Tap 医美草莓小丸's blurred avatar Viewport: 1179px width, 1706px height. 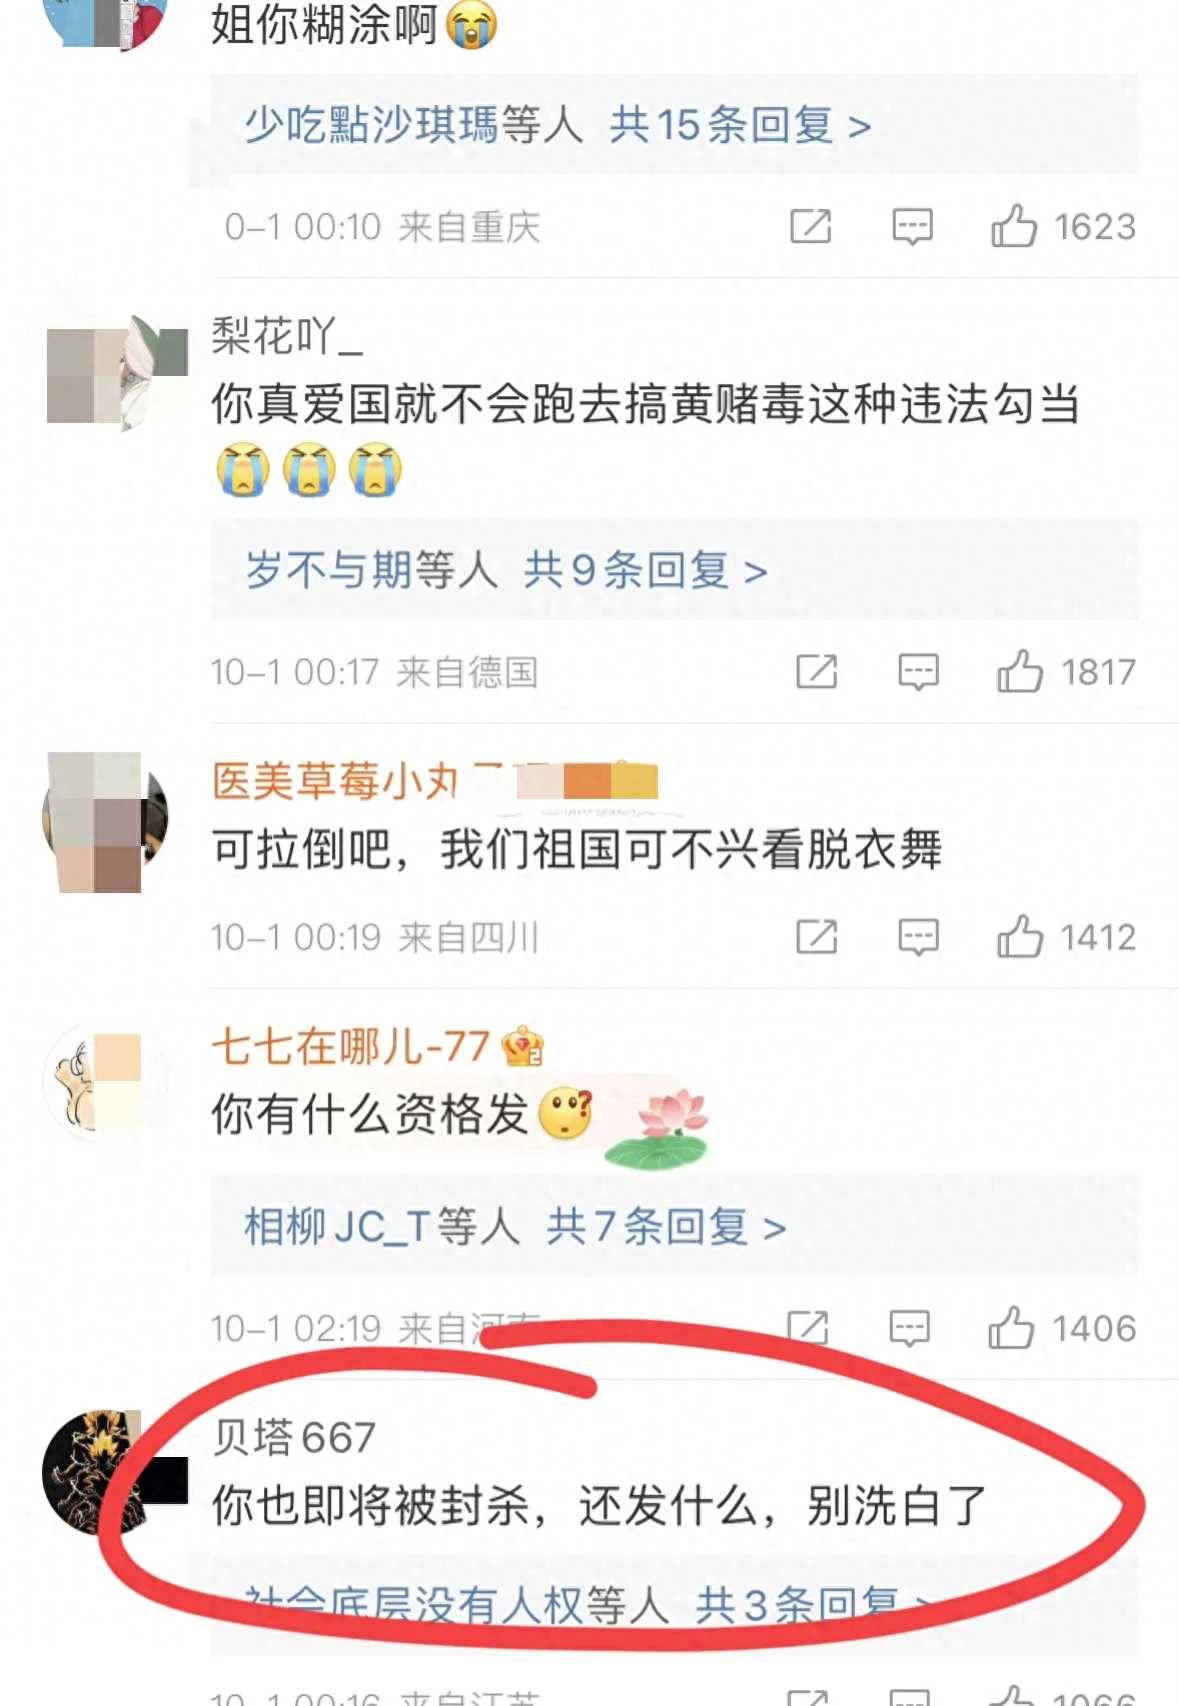point(104,822)
